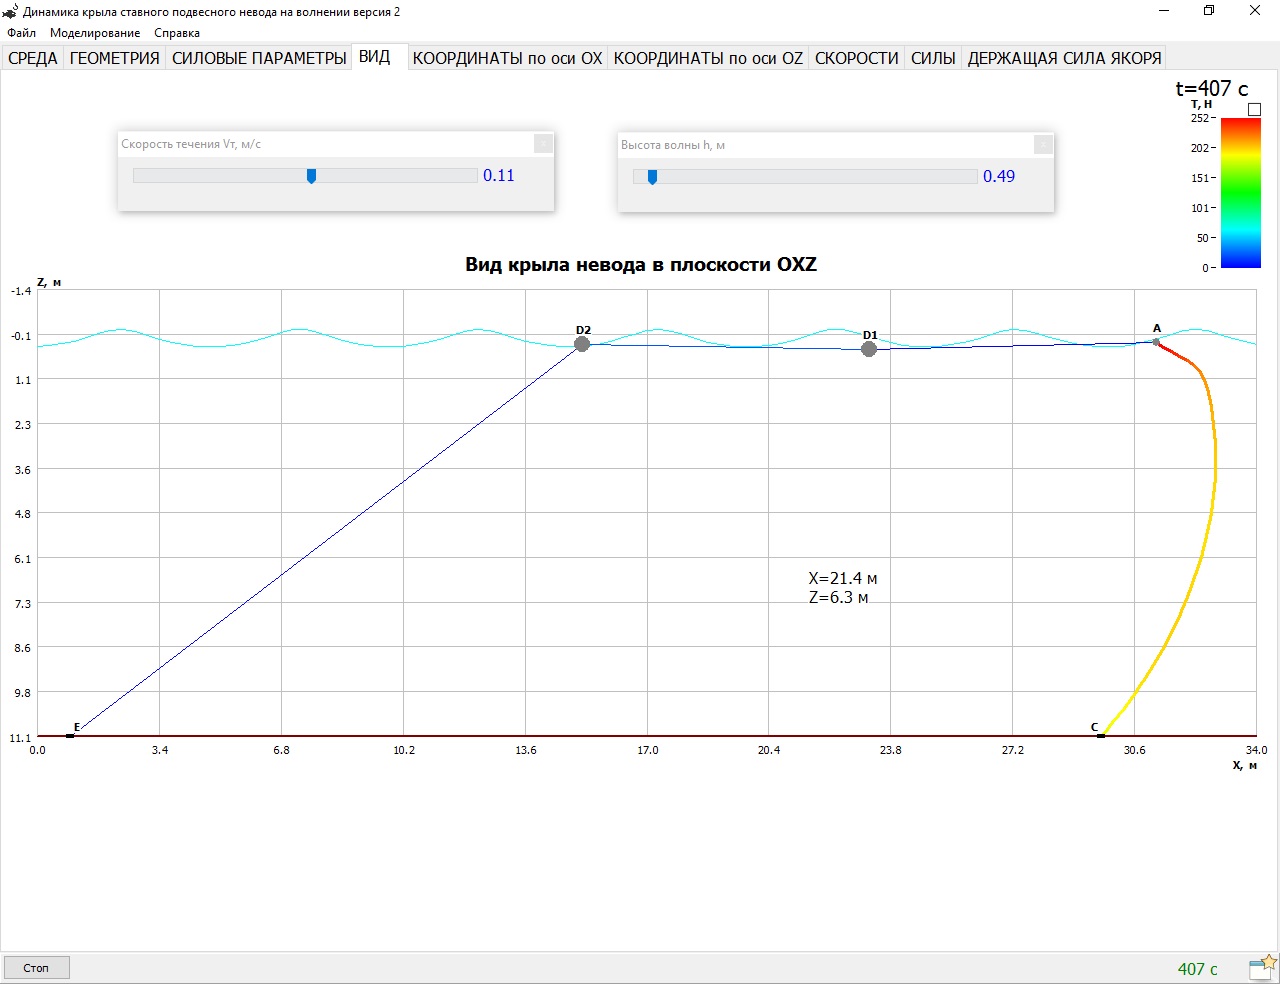This screenshot has width=1280, height=984.
Task: Click anchor point E on the seabed
Action: tap(70, 736)
